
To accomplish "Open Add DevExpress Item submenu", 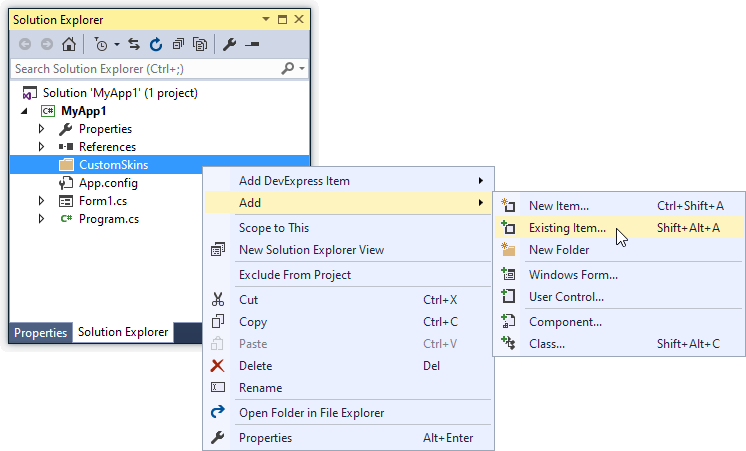I will click(349, 181).
